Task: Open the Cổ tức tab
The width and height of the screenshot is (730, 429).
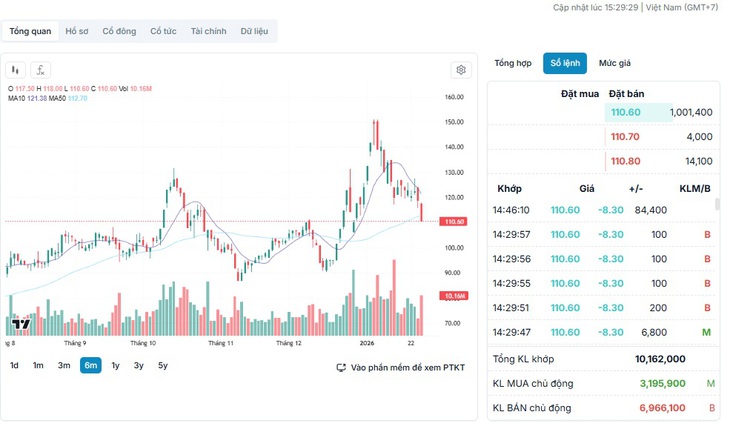Action: click(x=163, y=31)
